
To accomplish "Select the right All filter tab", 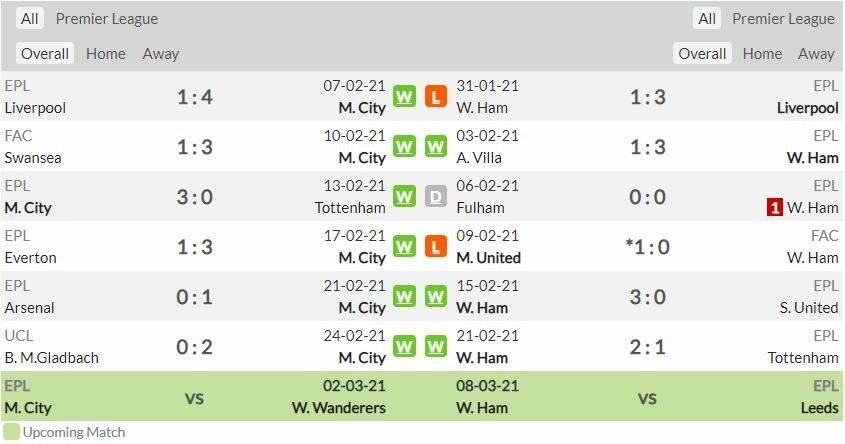I will tap(707, 19).
